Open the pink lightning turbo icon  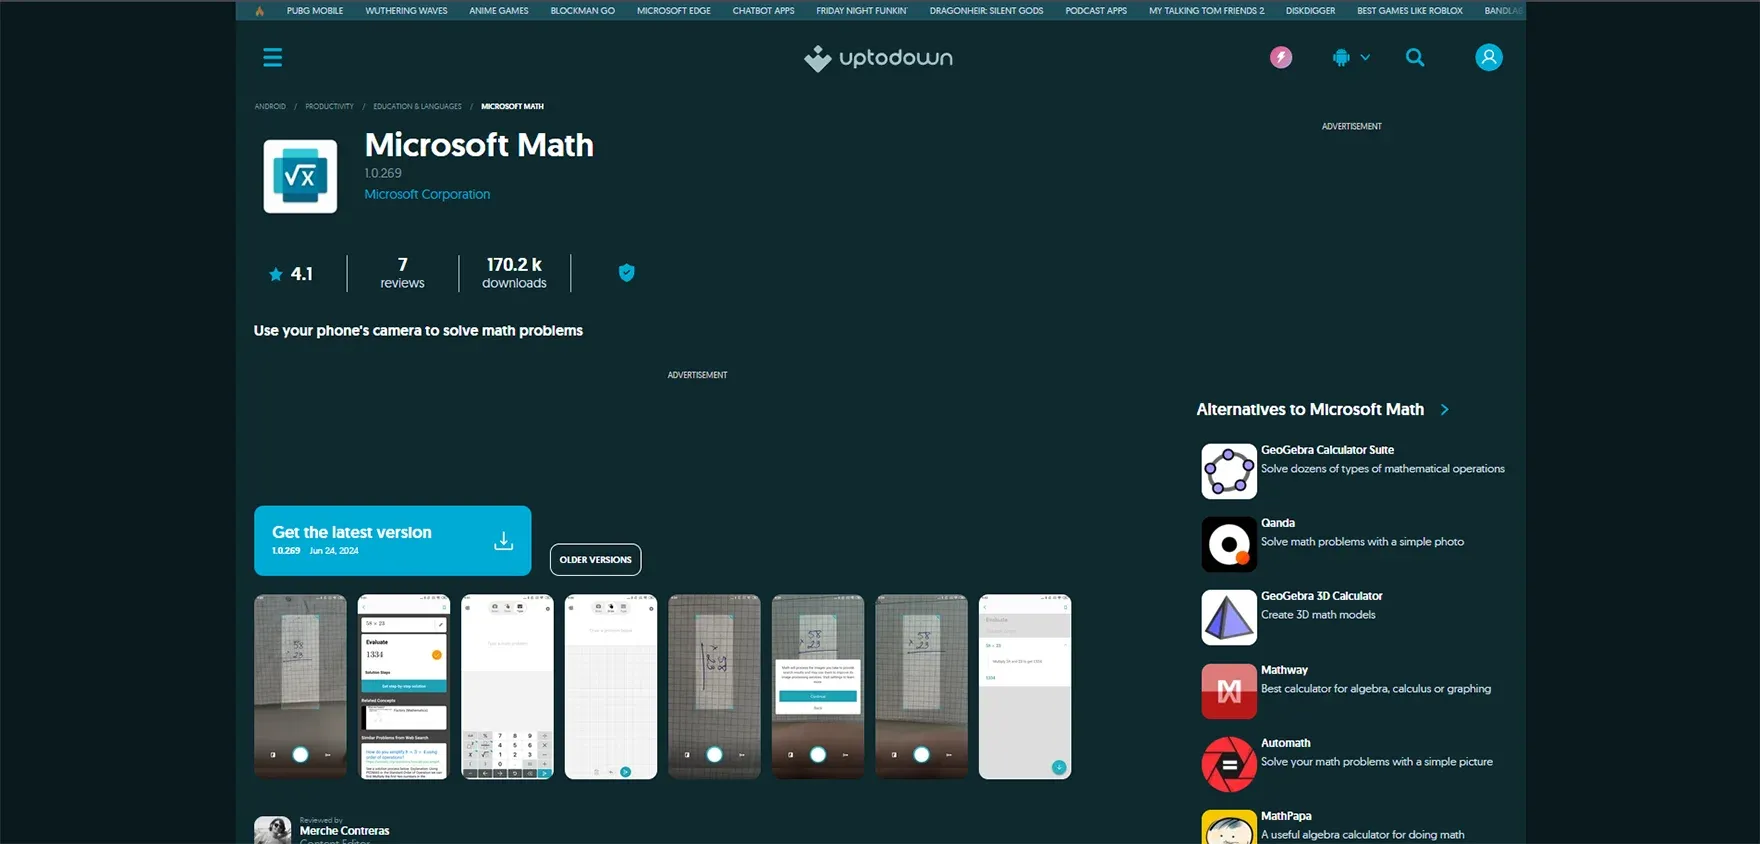tap(1280, 57)
